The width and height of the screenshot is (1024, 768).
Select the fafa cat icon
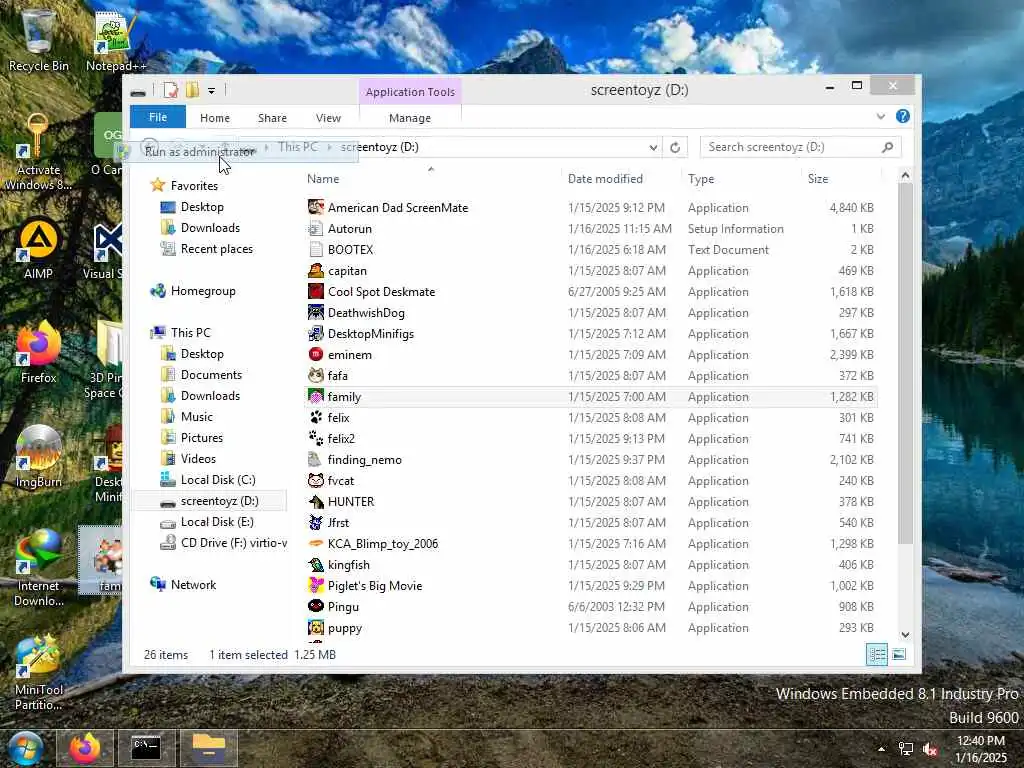[x=315, y=376]
